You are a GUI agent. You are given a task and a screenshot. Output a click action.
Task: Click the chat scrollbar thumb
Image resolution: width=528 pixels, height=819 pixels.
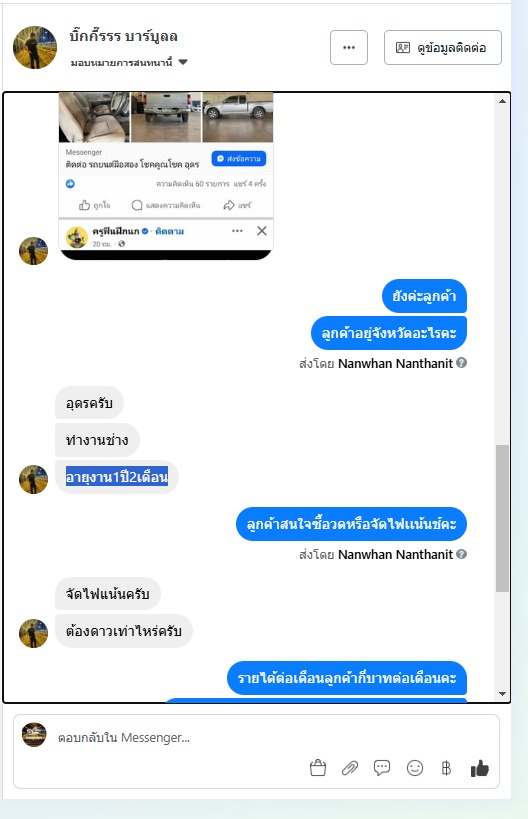tap(502, 518)
